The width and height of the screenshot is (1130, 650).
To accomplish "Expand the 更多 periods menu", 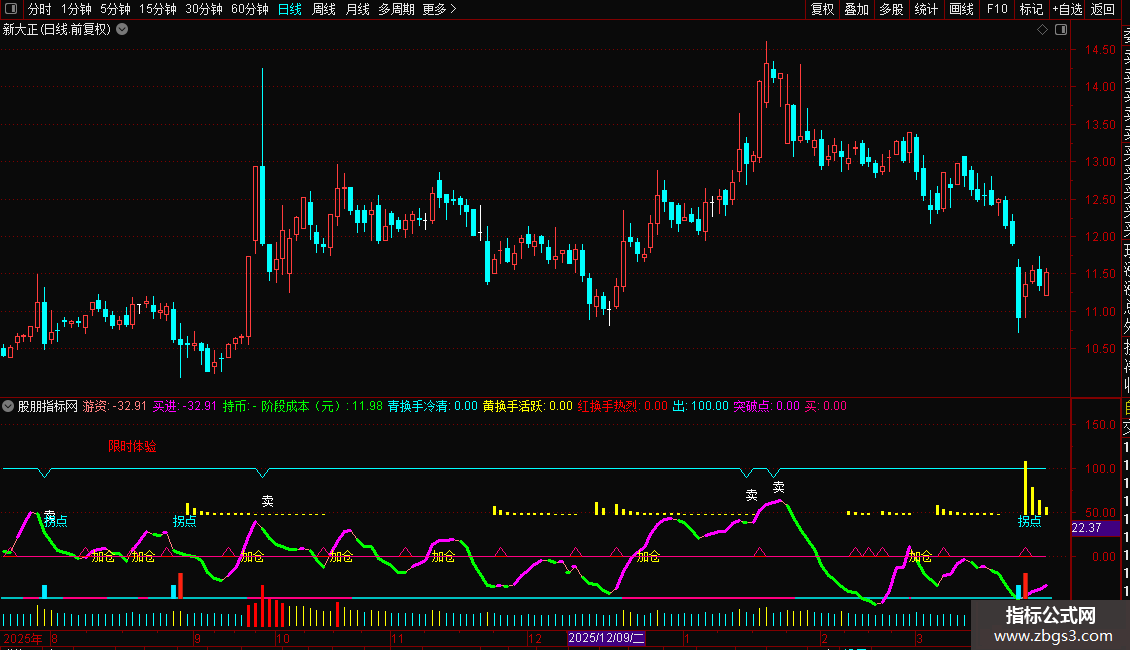I will coord(440,9).
